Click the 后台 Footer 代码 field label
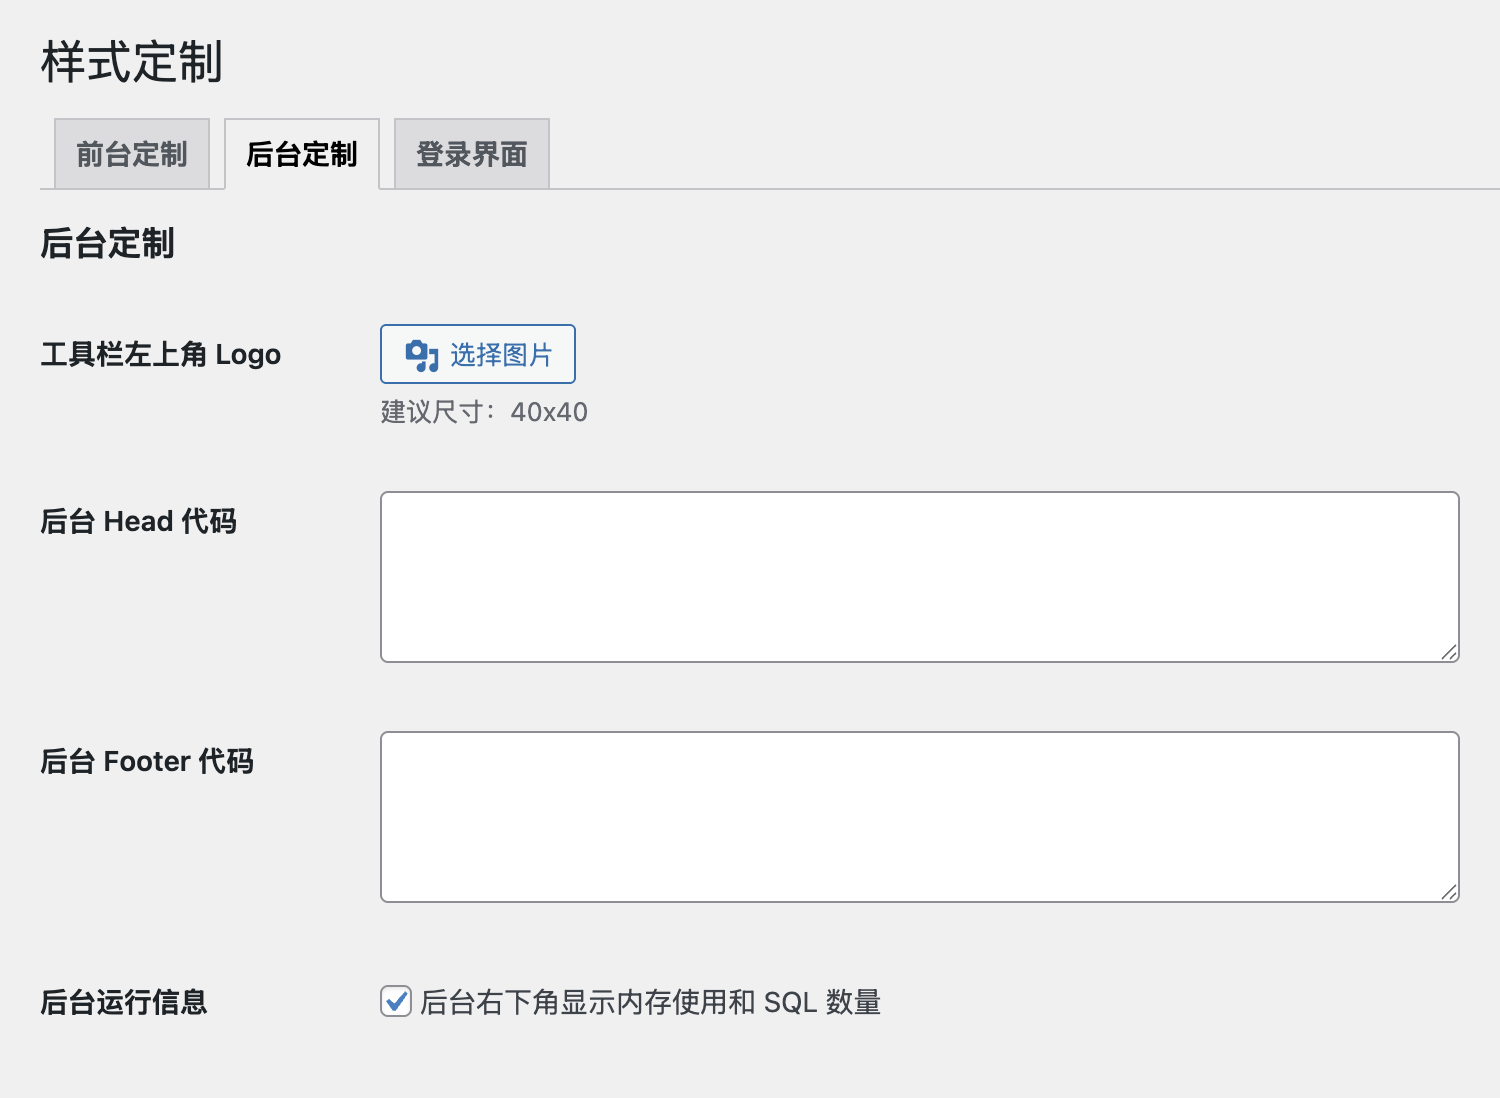Viewport: 1500px width, 1098px height. point(147,761)
